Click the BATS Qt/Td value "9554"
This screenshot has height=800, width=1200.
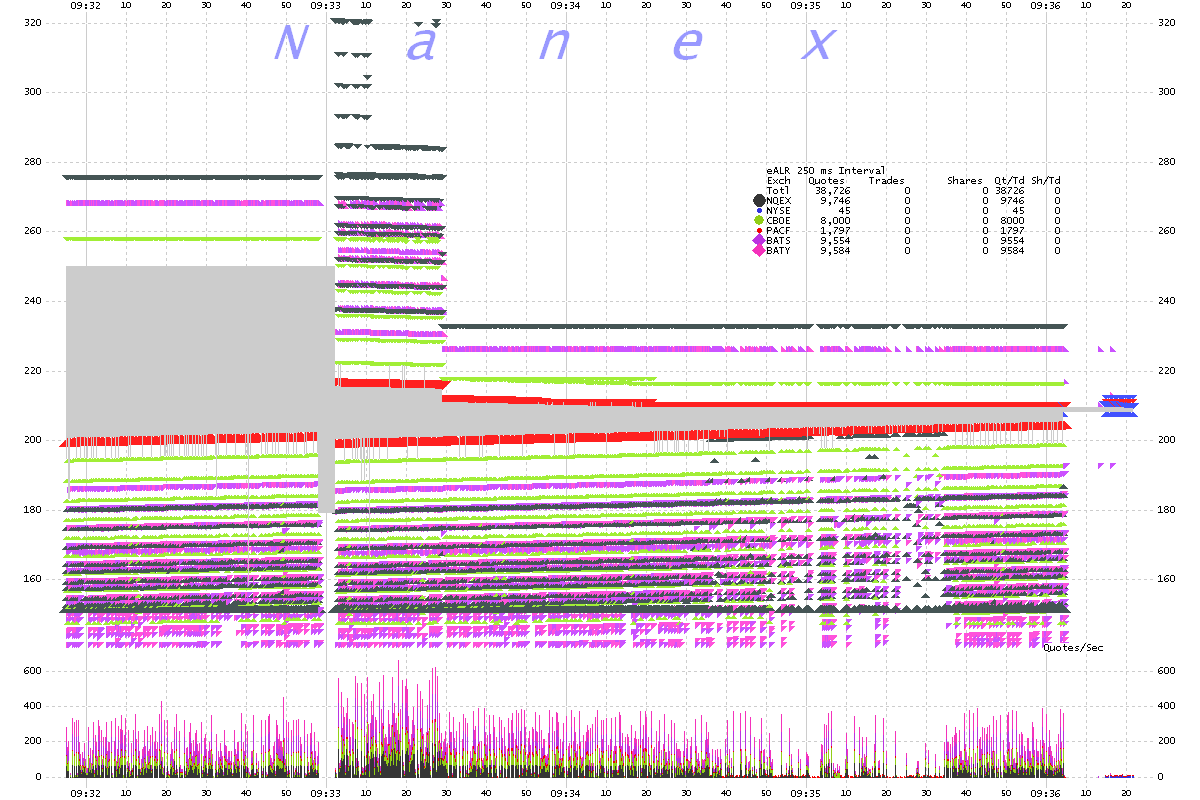tap(1013, 240)
